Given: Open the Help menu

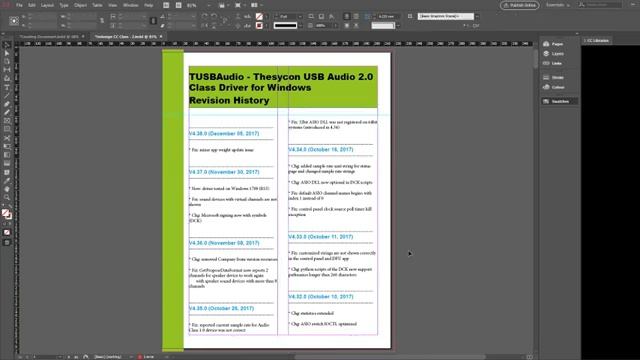Looking at the screenshot, I should point(149,5).
